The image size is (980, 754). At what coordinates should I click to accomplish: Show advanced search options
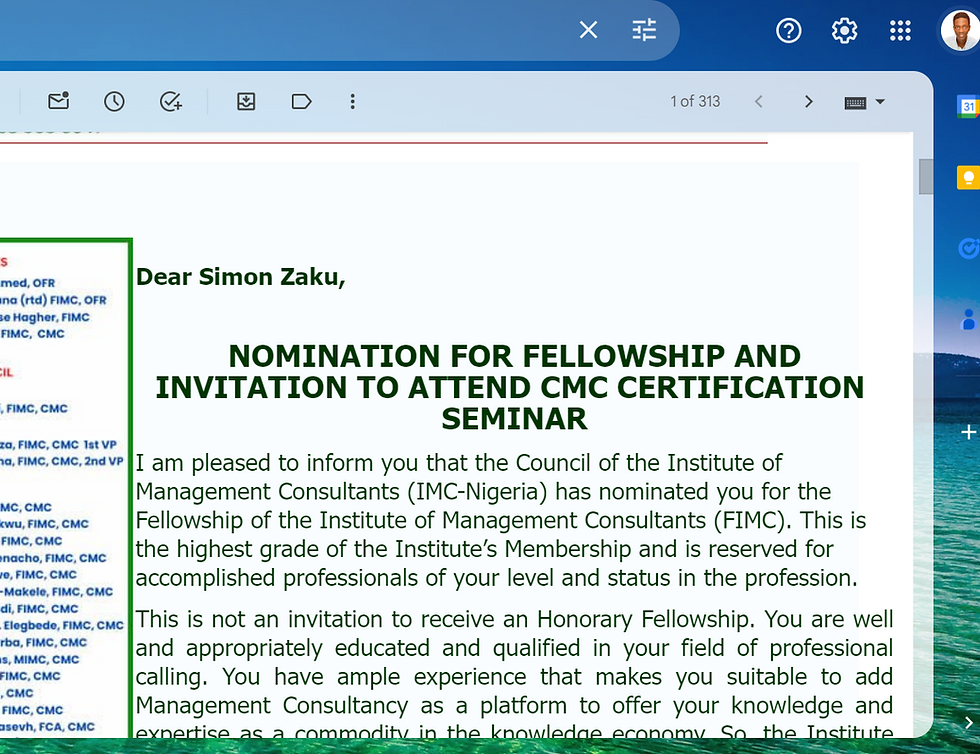643,30
